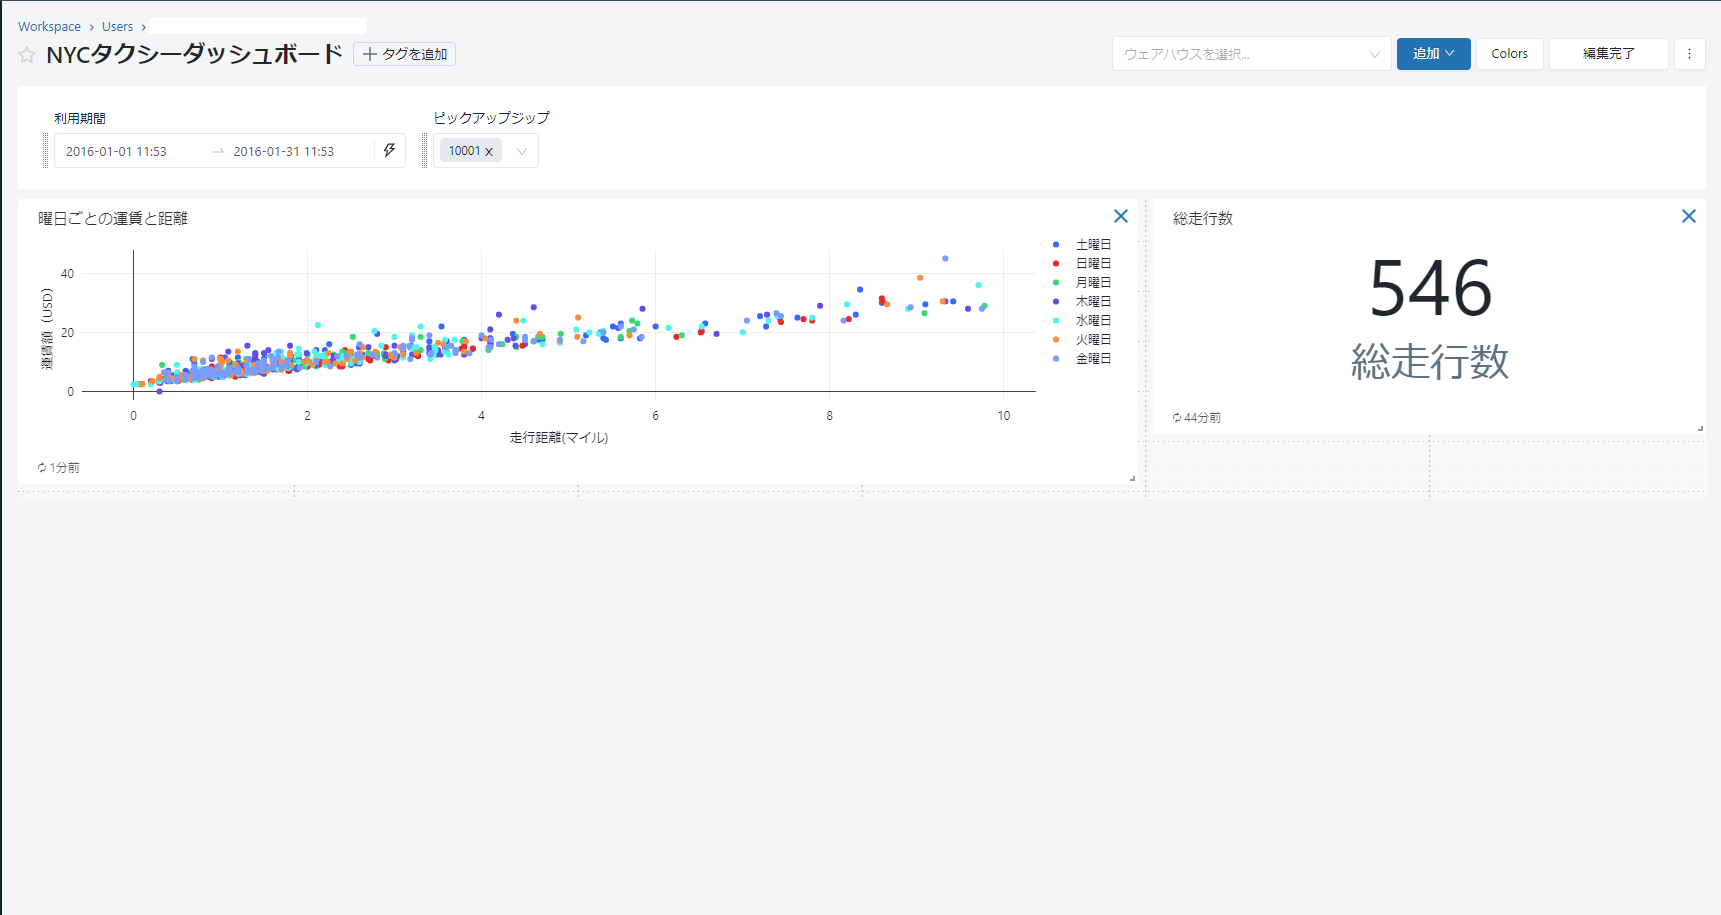Click the タグを追加 button
This screenshot has width=1721, height=915.
404,54
